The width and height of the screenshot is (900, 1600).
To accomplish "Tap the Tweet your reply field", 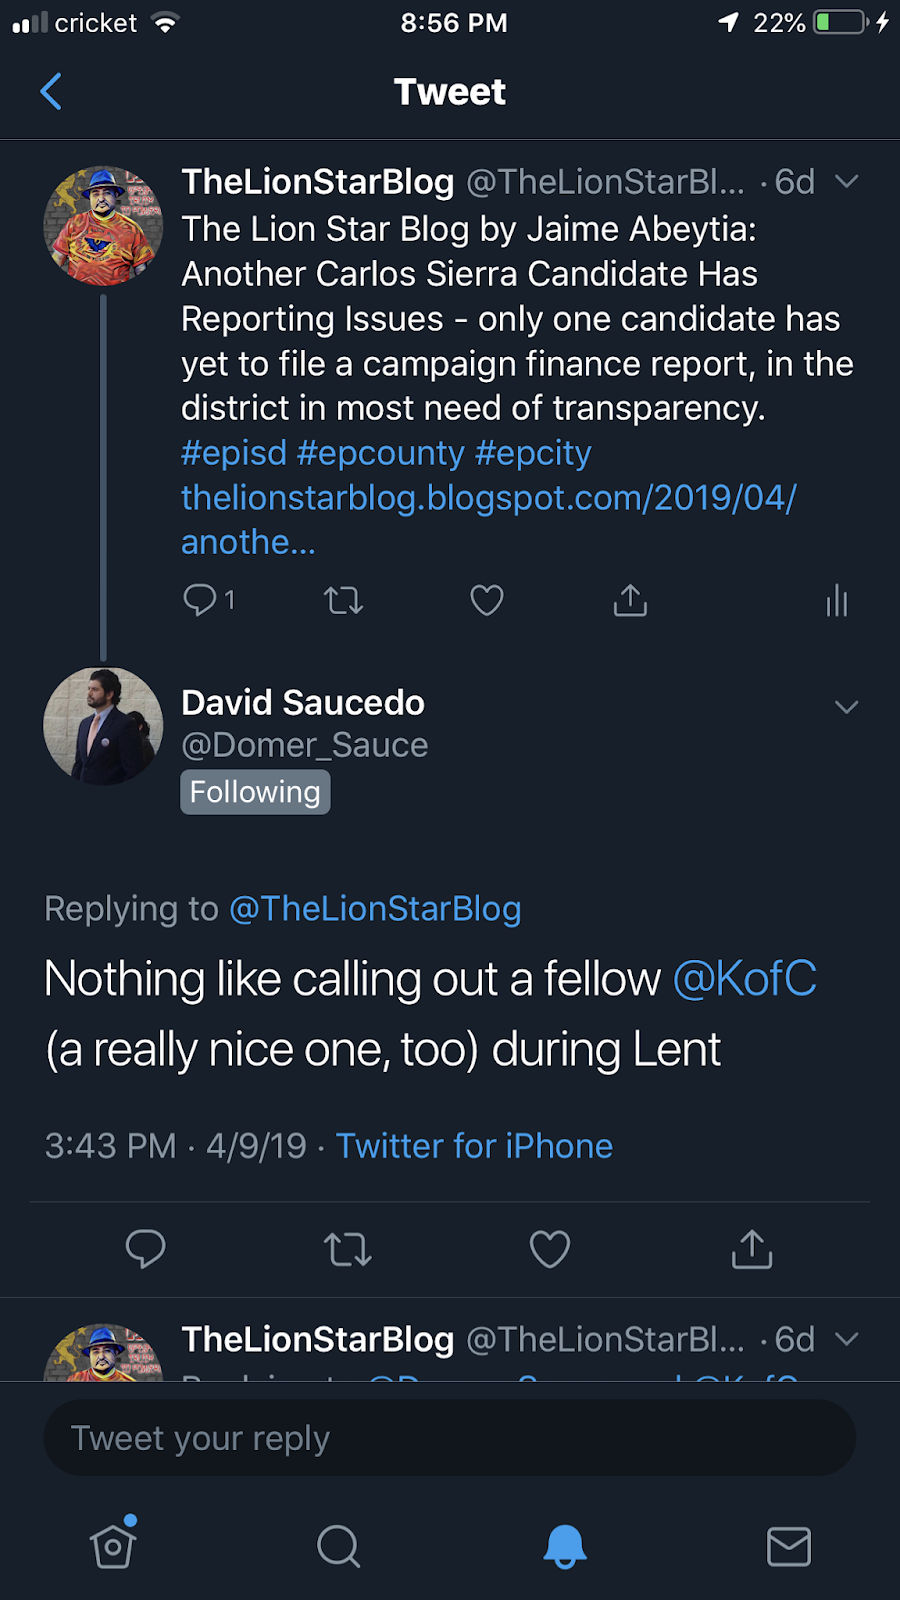I will (450, 1438).
